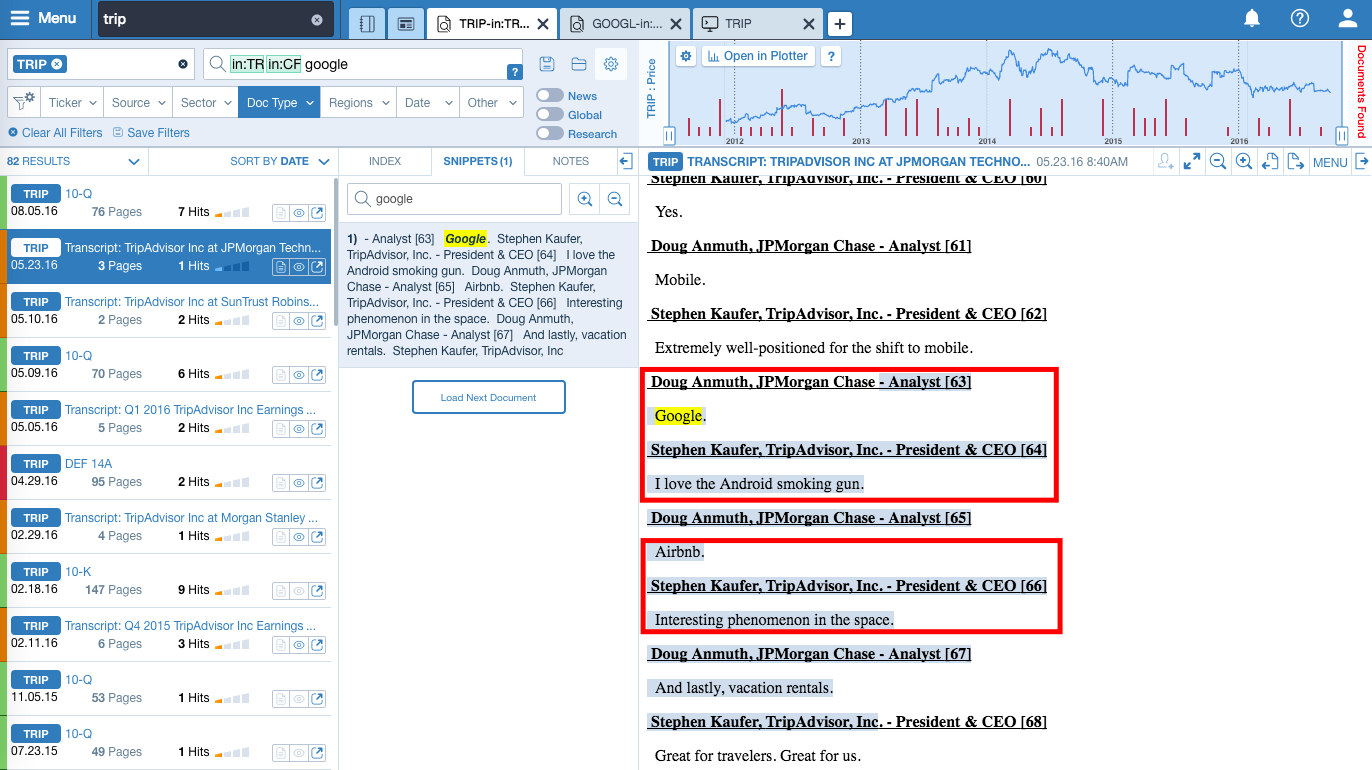This screenshot has height=770, width=1372.
Task: Click the left handle of the chart range slider
Action: coord(670,135)
